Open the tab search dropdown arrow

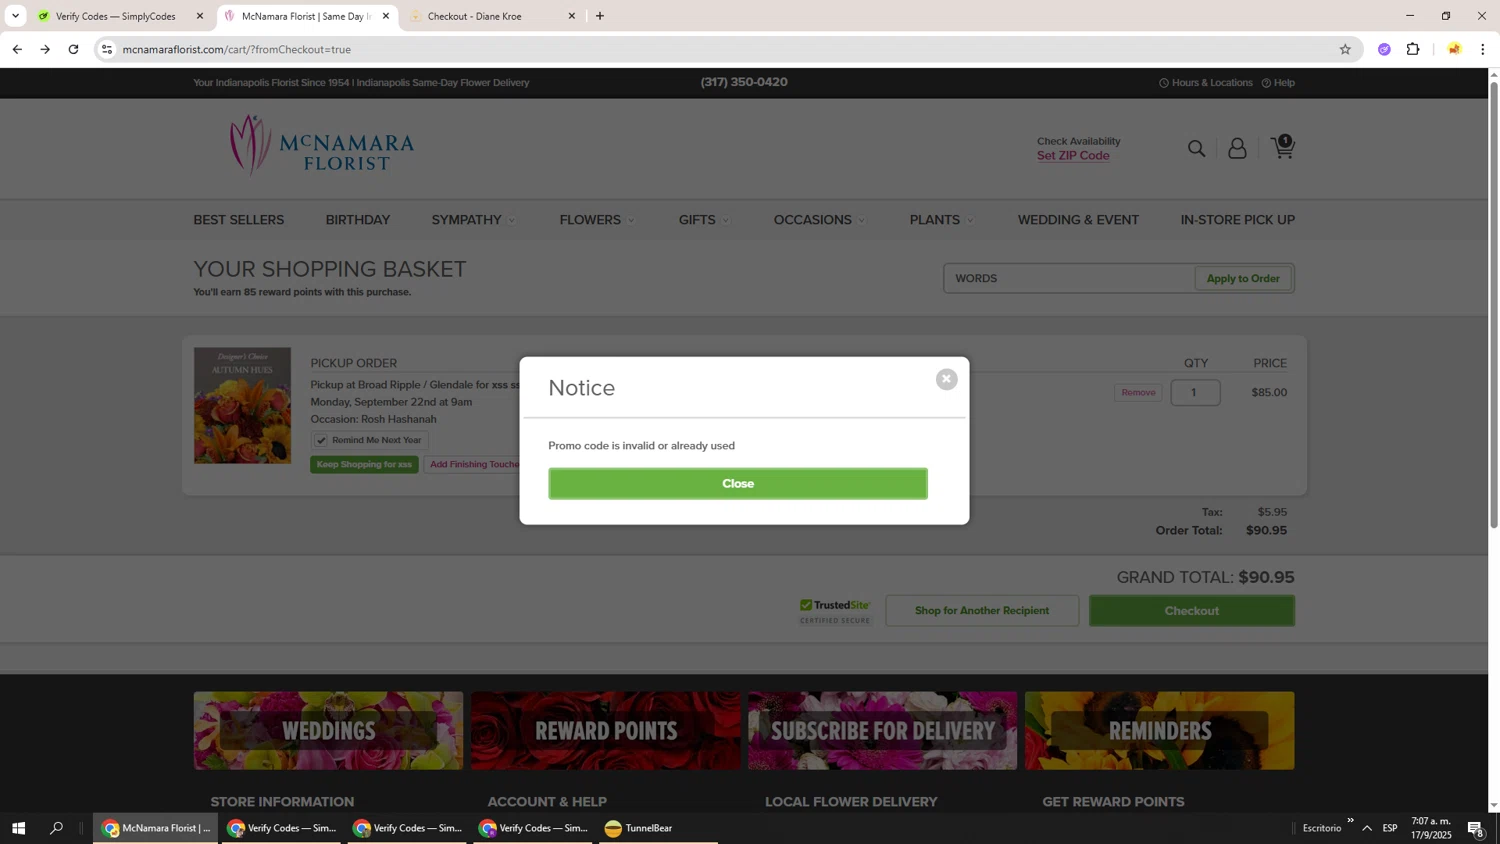pos(15,16)
